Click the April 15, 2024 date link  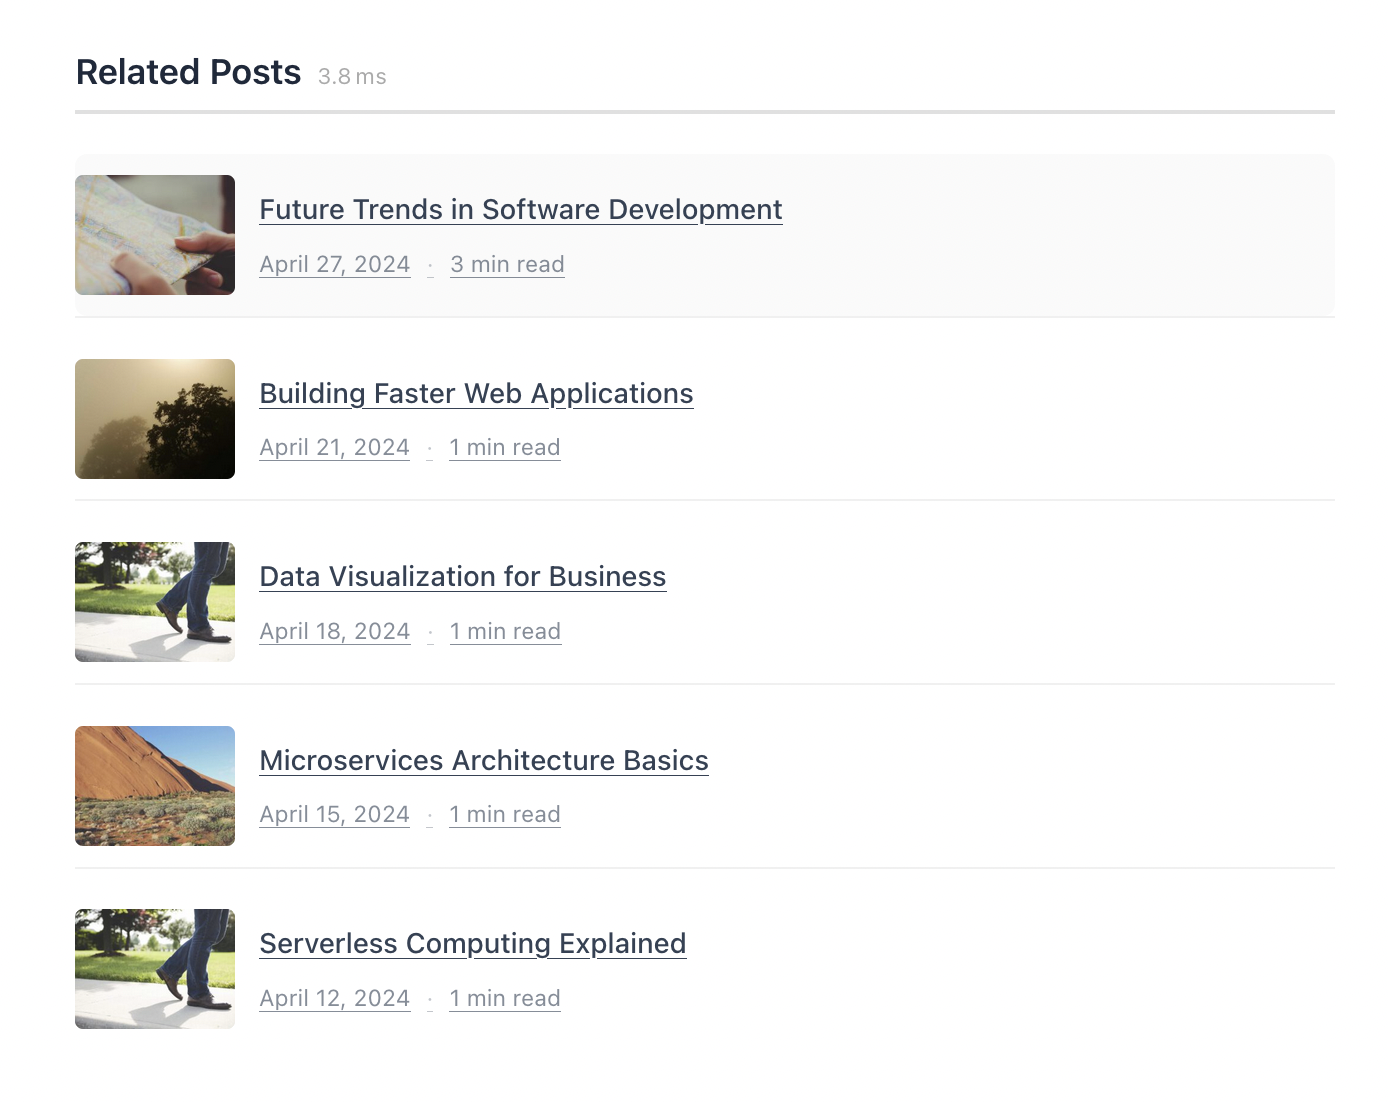334,815
